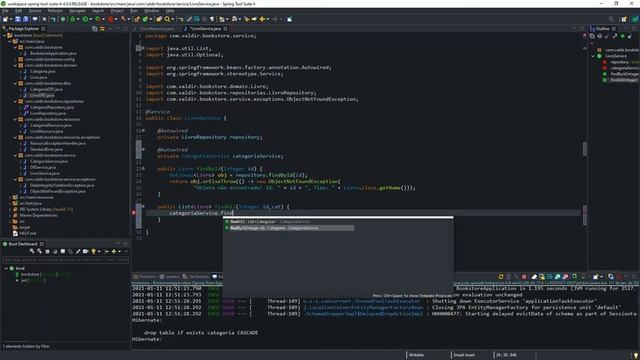Screen dimensions: 640x360
Task: Click the first start icon in Boot Dashboard toolbar
Action: tap(32, 251)
